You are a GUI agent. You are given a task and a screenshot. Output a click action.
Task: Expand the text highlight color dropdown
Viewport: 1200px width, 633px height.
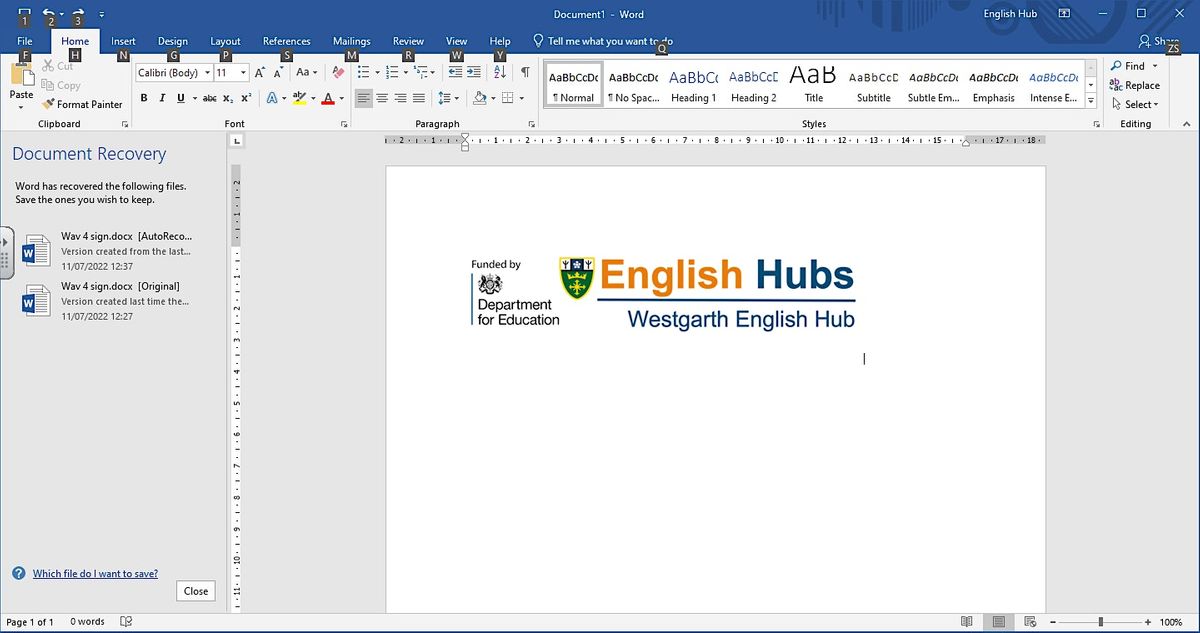click(x=313, y=98)
